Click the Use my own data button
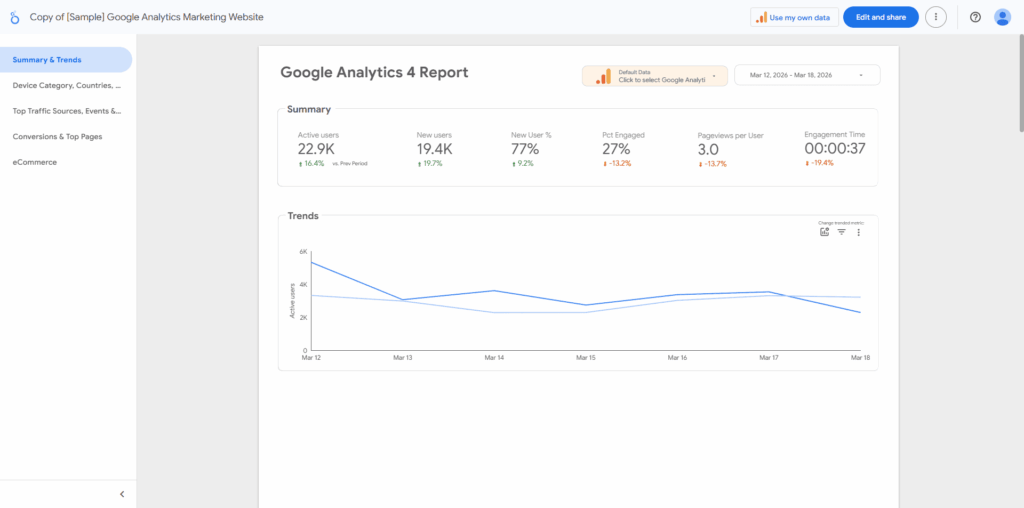The image size is (1024, 508). click(794, 17)
